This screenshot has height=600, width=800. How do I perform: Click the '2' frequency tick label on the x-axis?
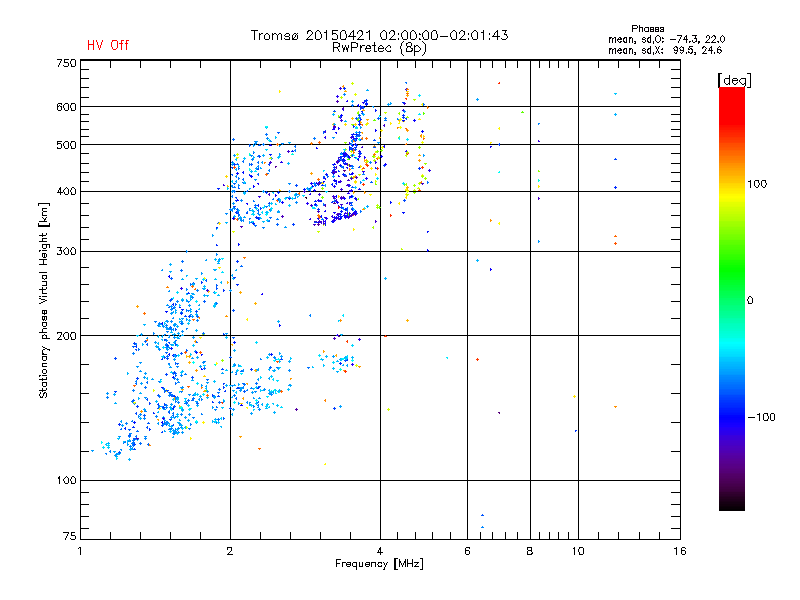tap(230, 551)
